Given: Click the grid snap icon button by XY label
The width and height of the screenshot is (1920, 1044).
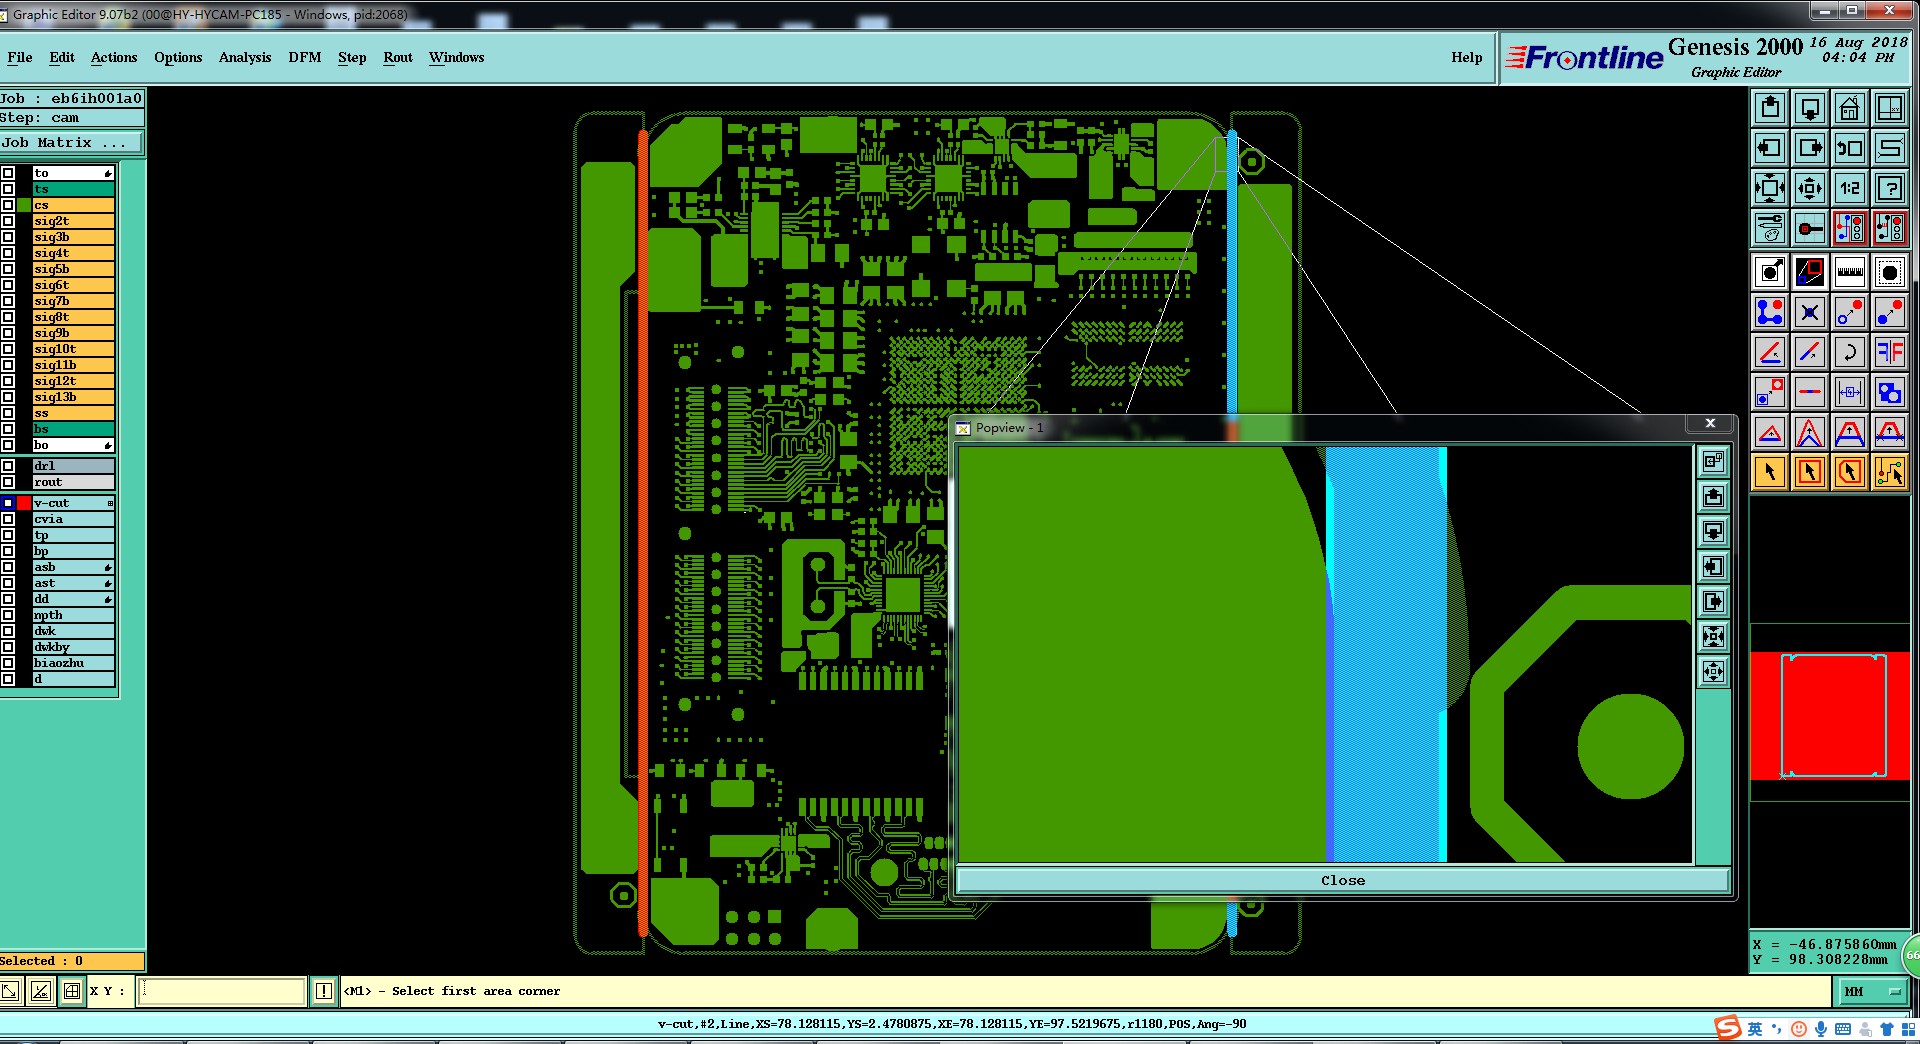Looking at the screenshot, I should 72,991.
